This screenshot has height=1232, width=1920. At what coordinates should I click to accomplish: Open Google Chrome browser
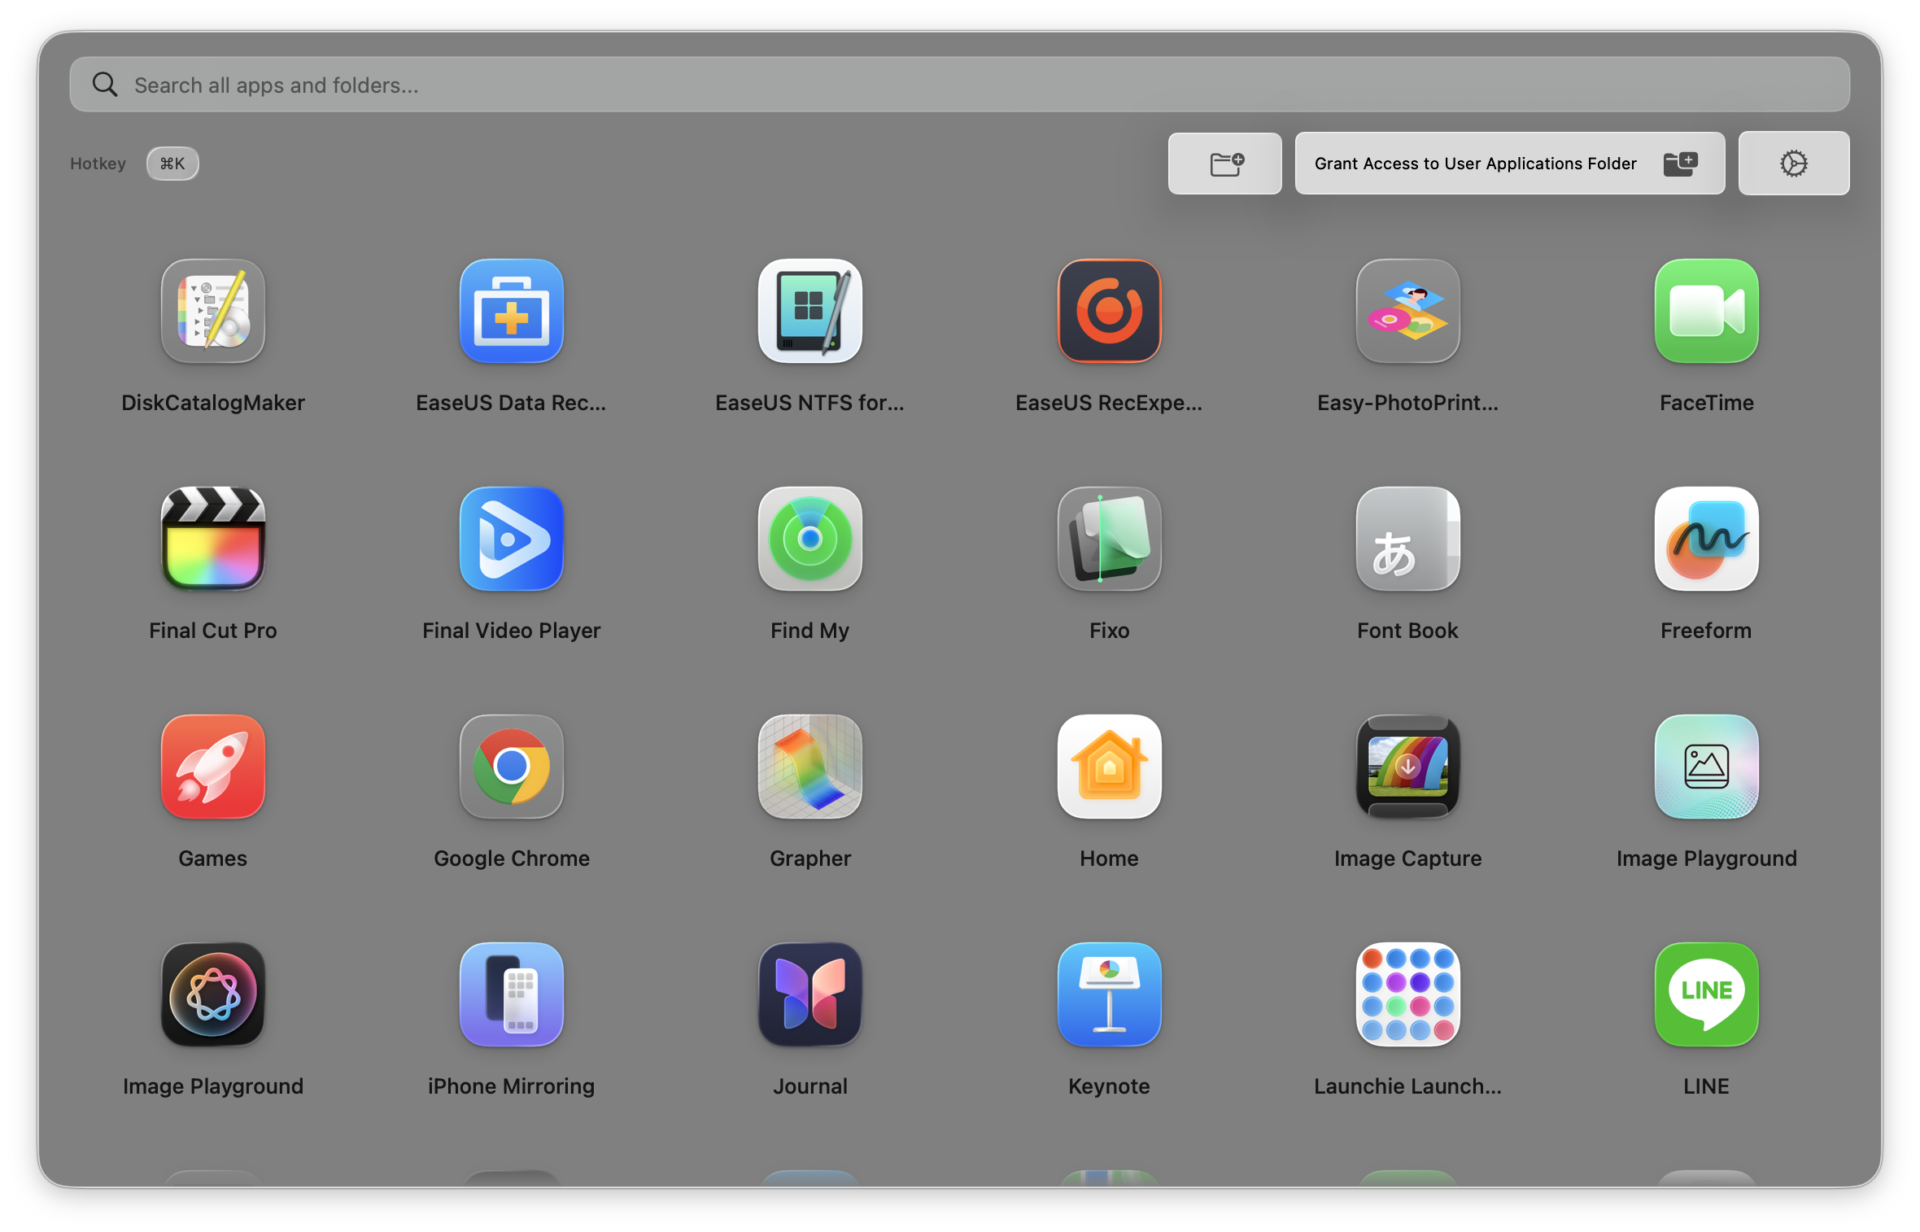[511, 767]
